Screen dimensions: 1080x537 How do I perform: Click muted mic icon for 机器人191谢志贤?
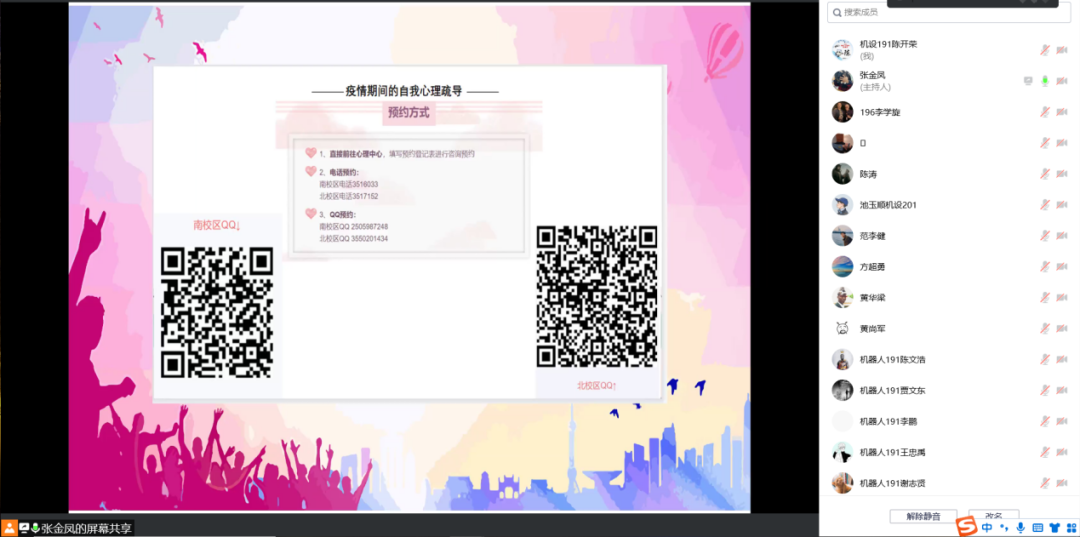point(1045,483)
